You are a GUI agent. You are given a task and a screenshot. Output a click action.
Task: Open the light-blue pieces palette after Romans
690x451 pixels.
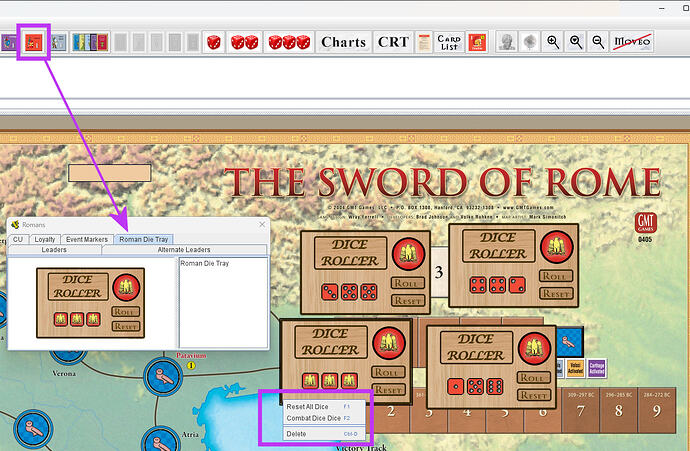[59, 42]
